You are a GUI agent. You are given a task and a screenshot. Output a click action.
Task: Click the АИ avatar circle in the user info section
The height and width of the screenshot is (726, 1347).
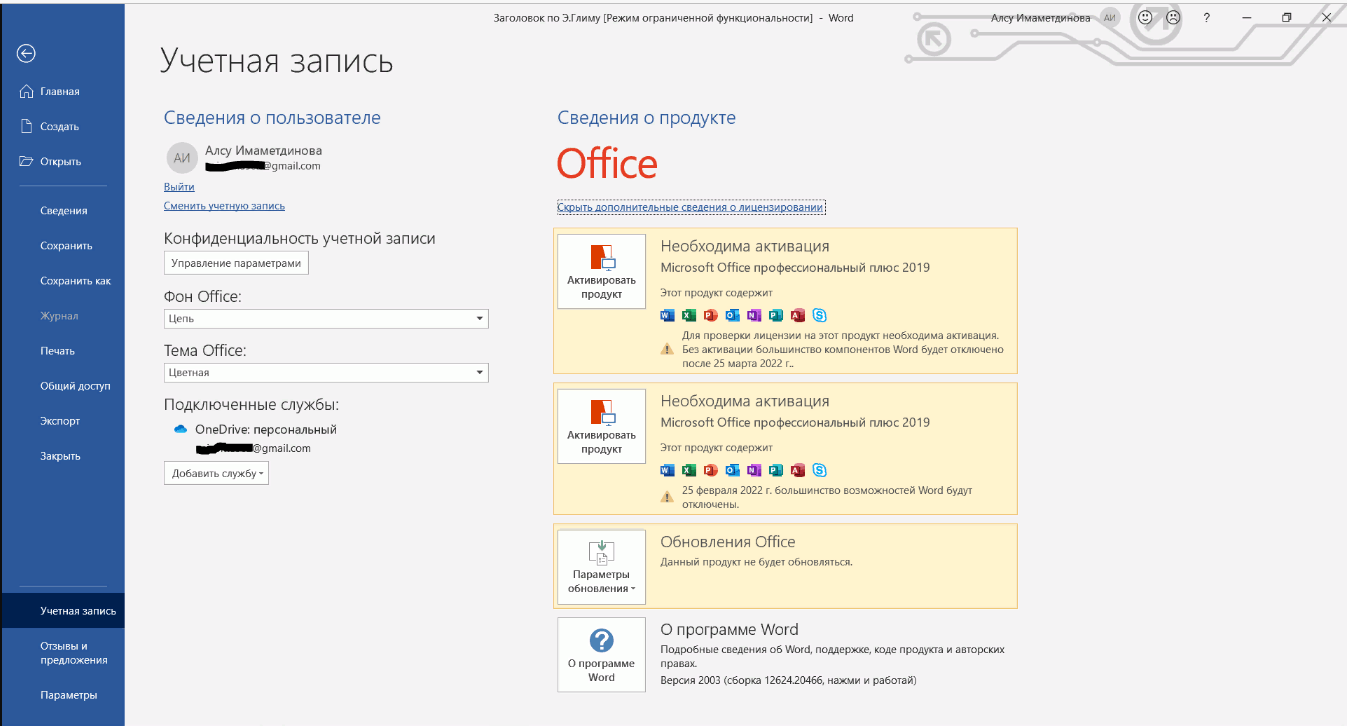[x=182, y=157]
